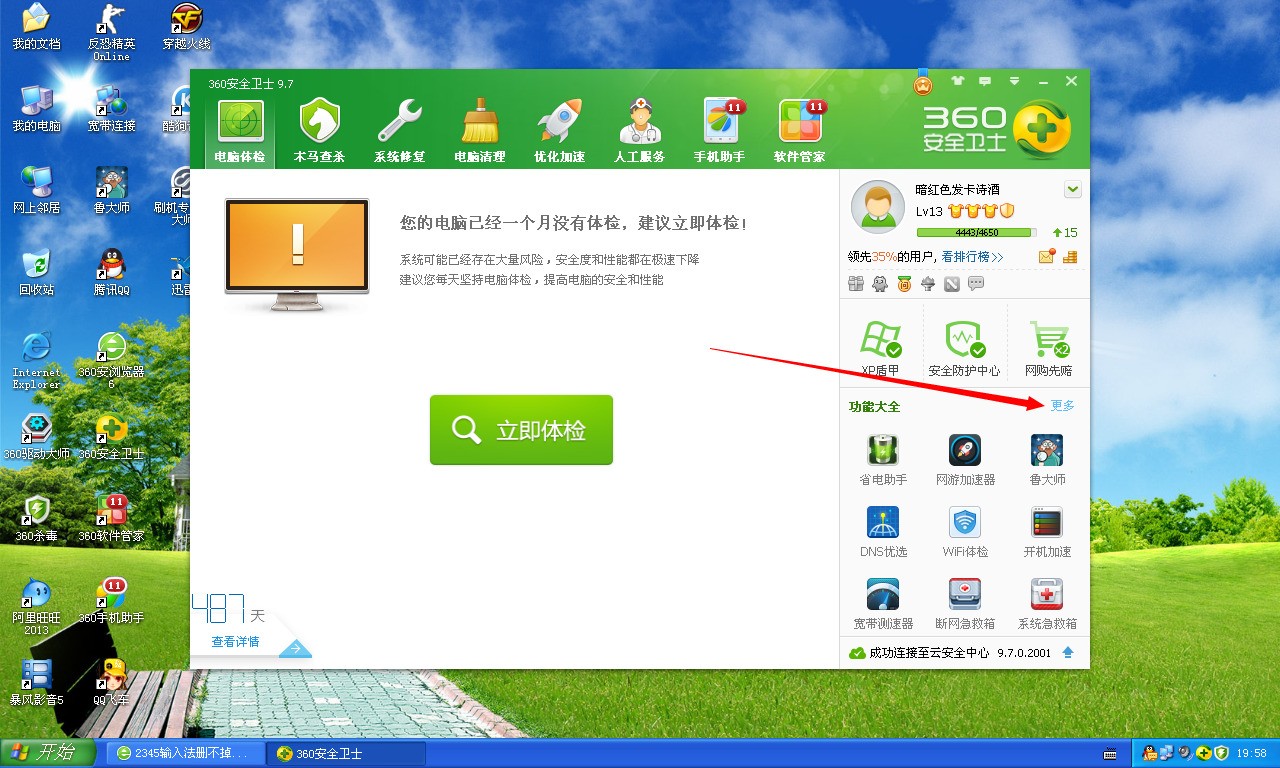Click the update arrow beside version 9.7.0.2001

click(x=1068, y=652)
